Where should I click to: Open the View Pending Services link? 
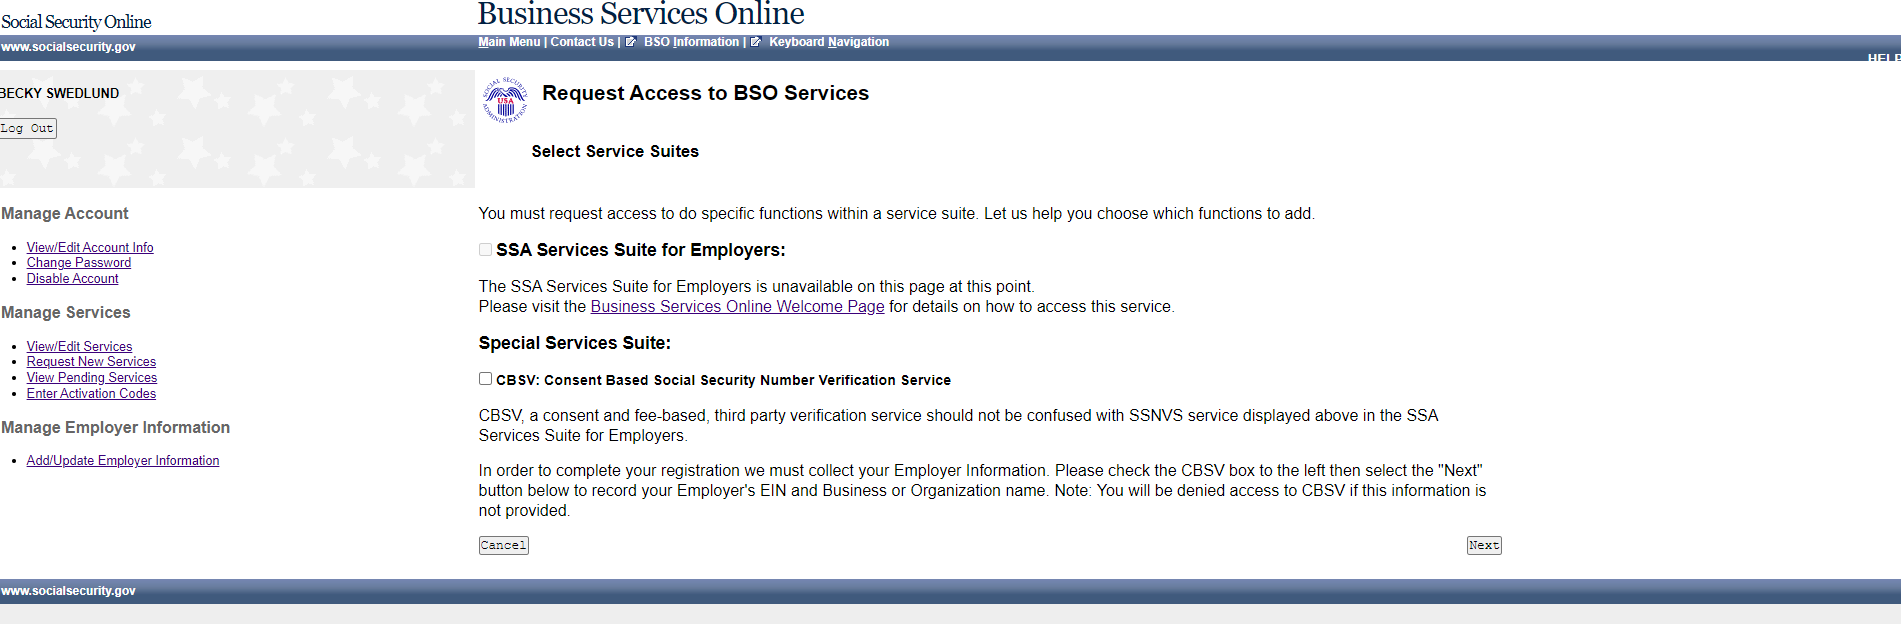[x=92, y=378]
